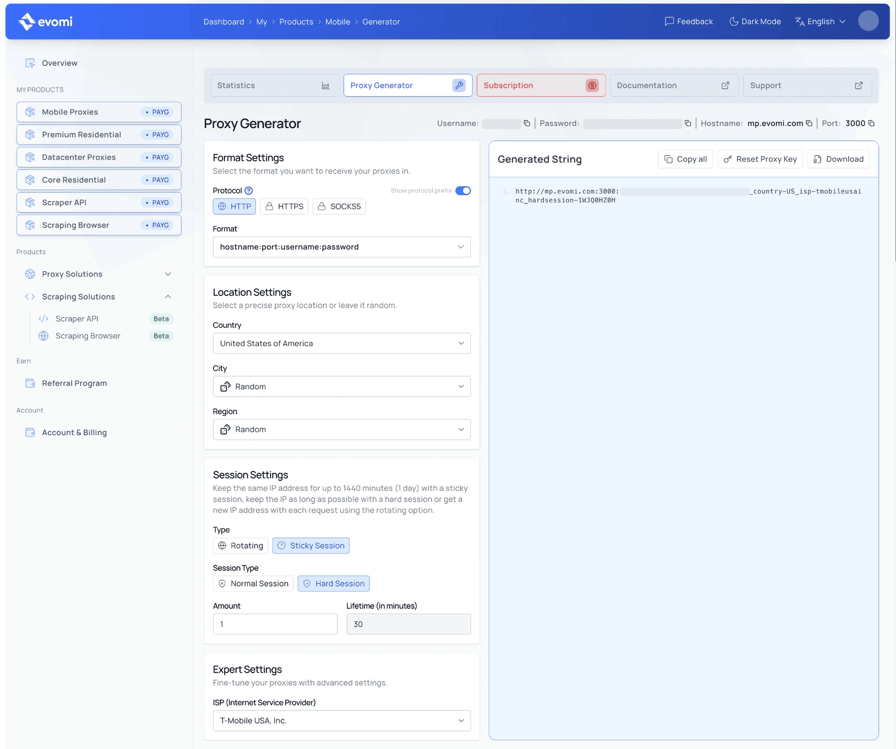Click the Amount input field
Image resolution: width=896 pixels, height=749 pixels.
[x=275, y=624]
